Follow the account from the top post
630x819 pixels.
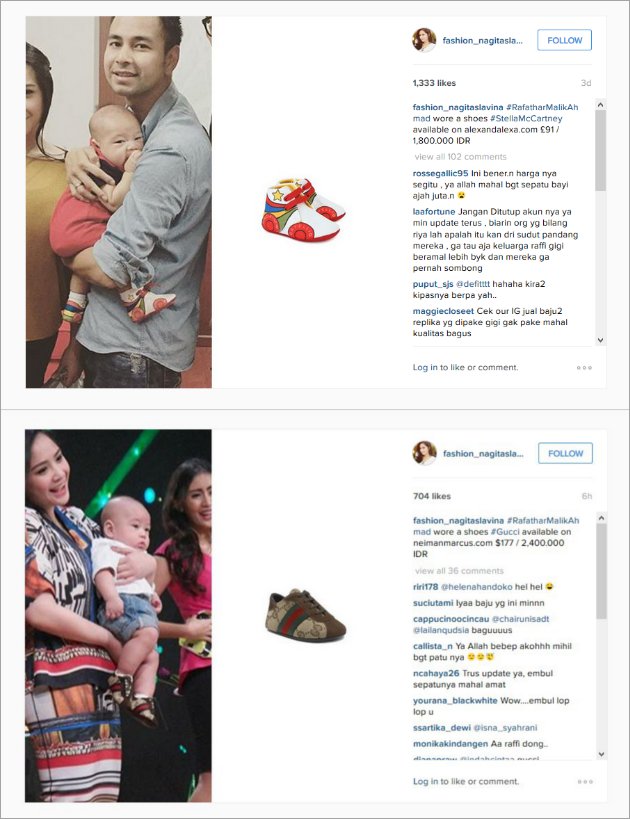(x=564, y=40)
